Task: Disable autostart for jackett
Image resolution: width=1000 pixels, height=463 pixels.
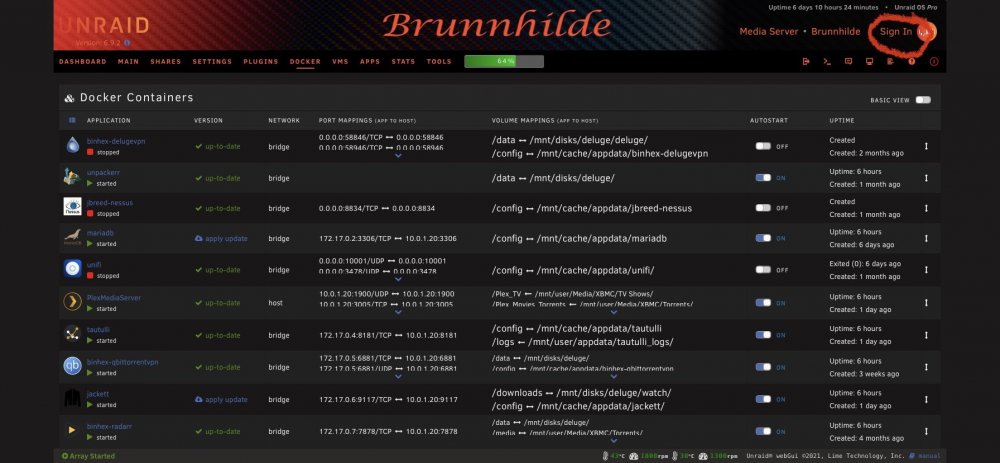Action: 763,399
